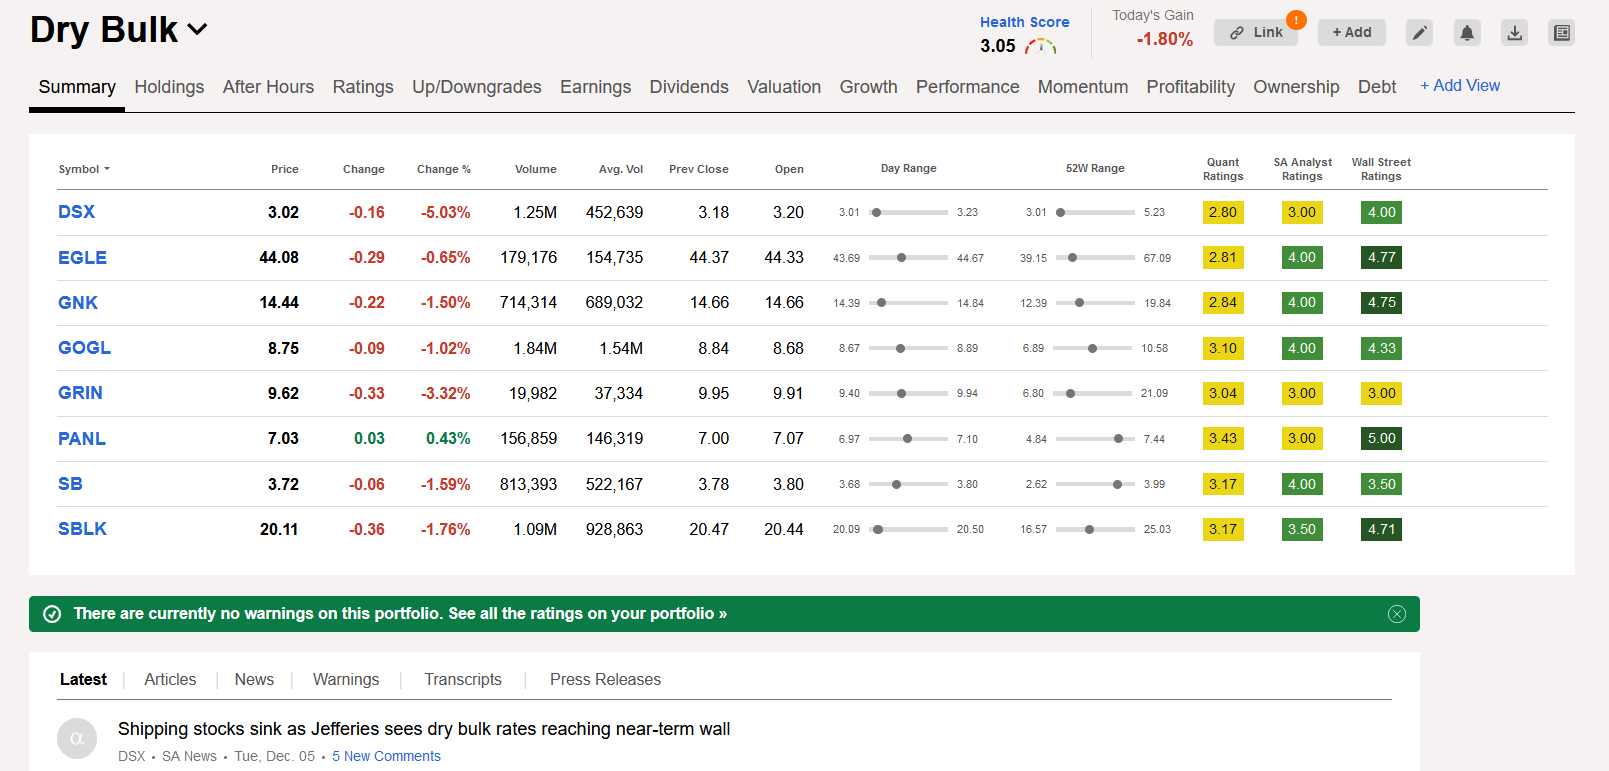
Task: Click Today's Gain -1.80% value
Action: [x=1165, y=39]
